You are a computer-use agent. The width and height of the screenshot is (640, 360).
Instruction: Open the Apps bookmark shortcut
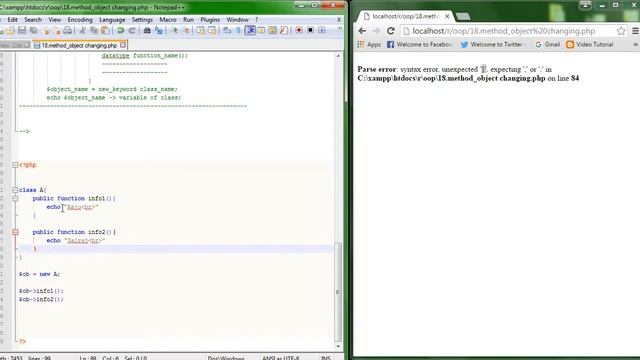click(369, 44)
